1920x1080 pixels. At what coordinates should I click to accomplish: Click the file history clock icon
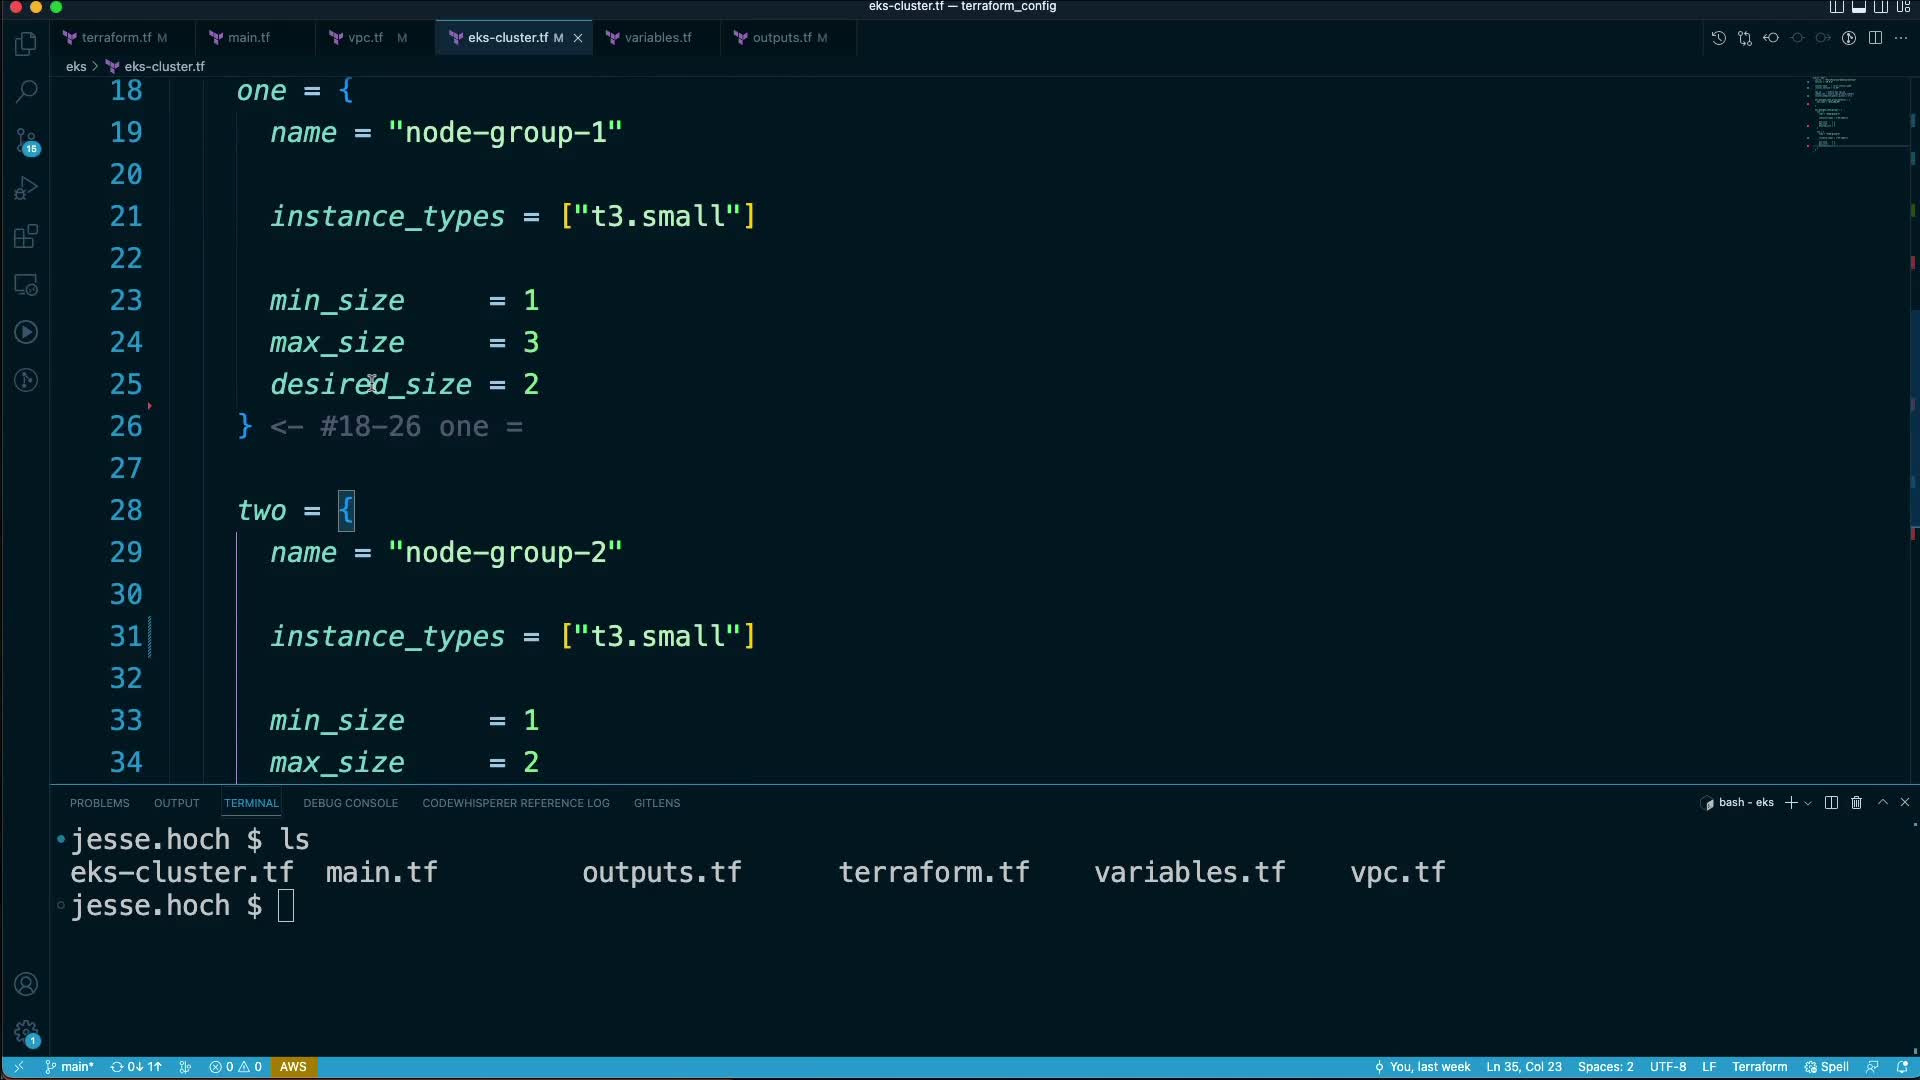(1718, 38)
